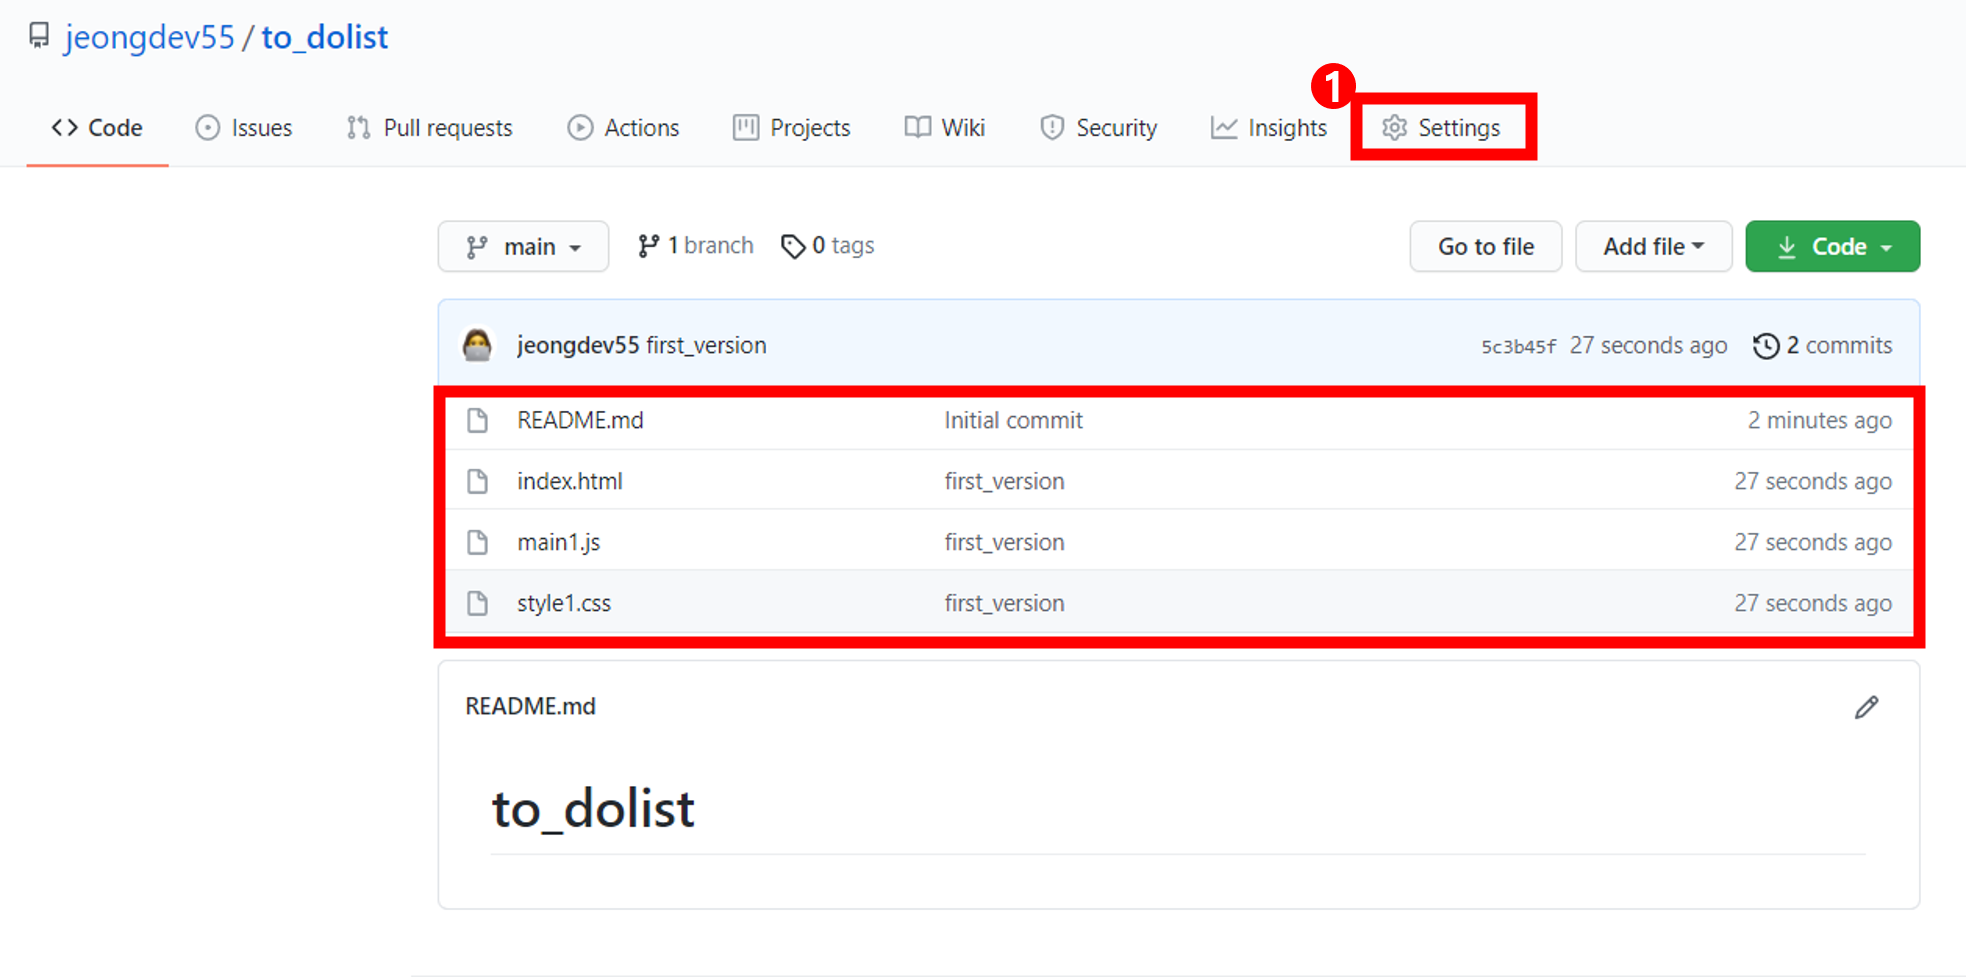Screen dimensions: 1966x977
Task: Click the 27 seconds ago timestamp for style1.css
Action: tap(1813, 603)
